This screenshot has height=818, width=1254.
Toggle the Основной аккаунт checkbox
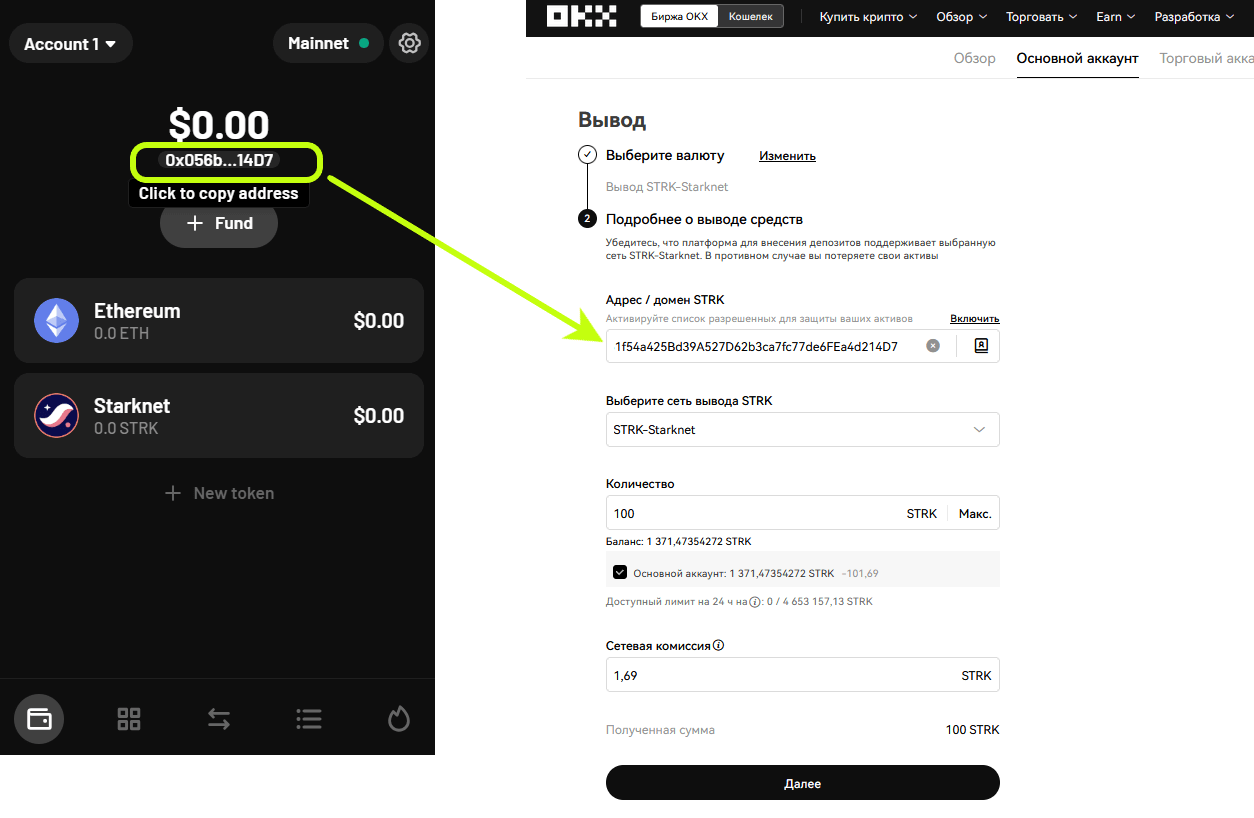[x=620, y=572]
